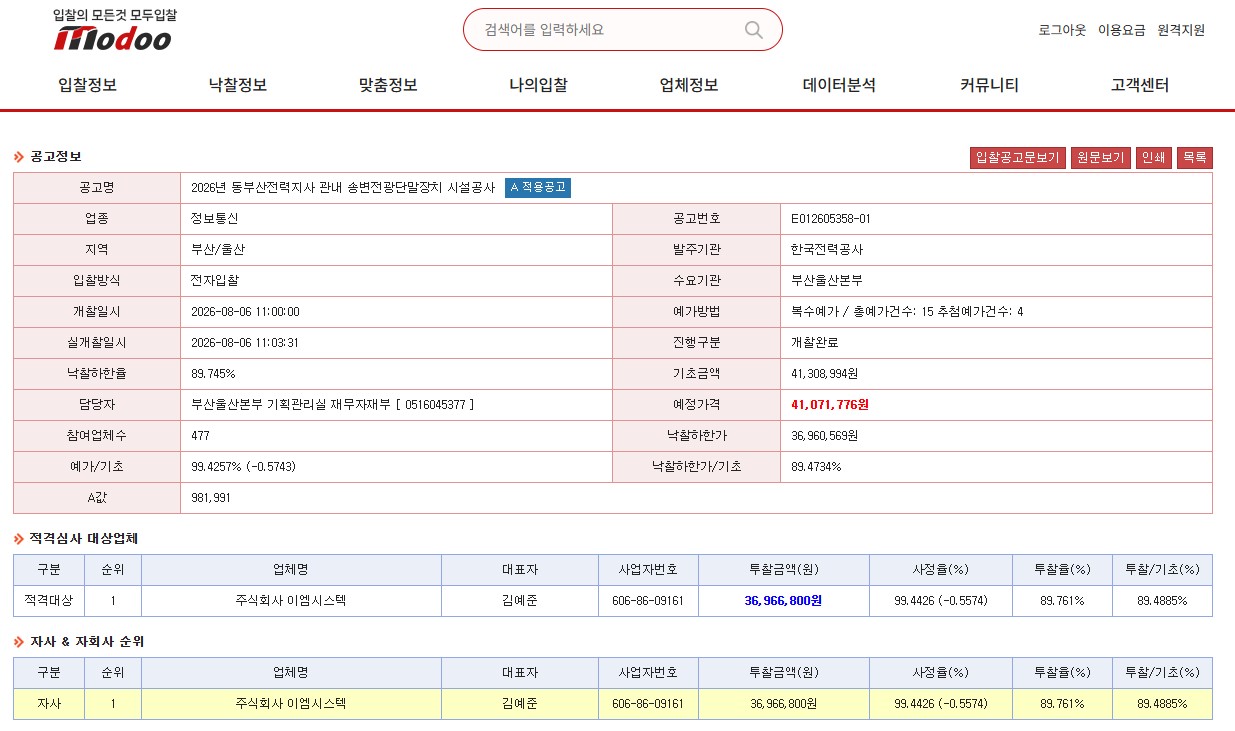Focus the search keyword input field
Screen dimensions: 1235x731
[x=608, y=30]
